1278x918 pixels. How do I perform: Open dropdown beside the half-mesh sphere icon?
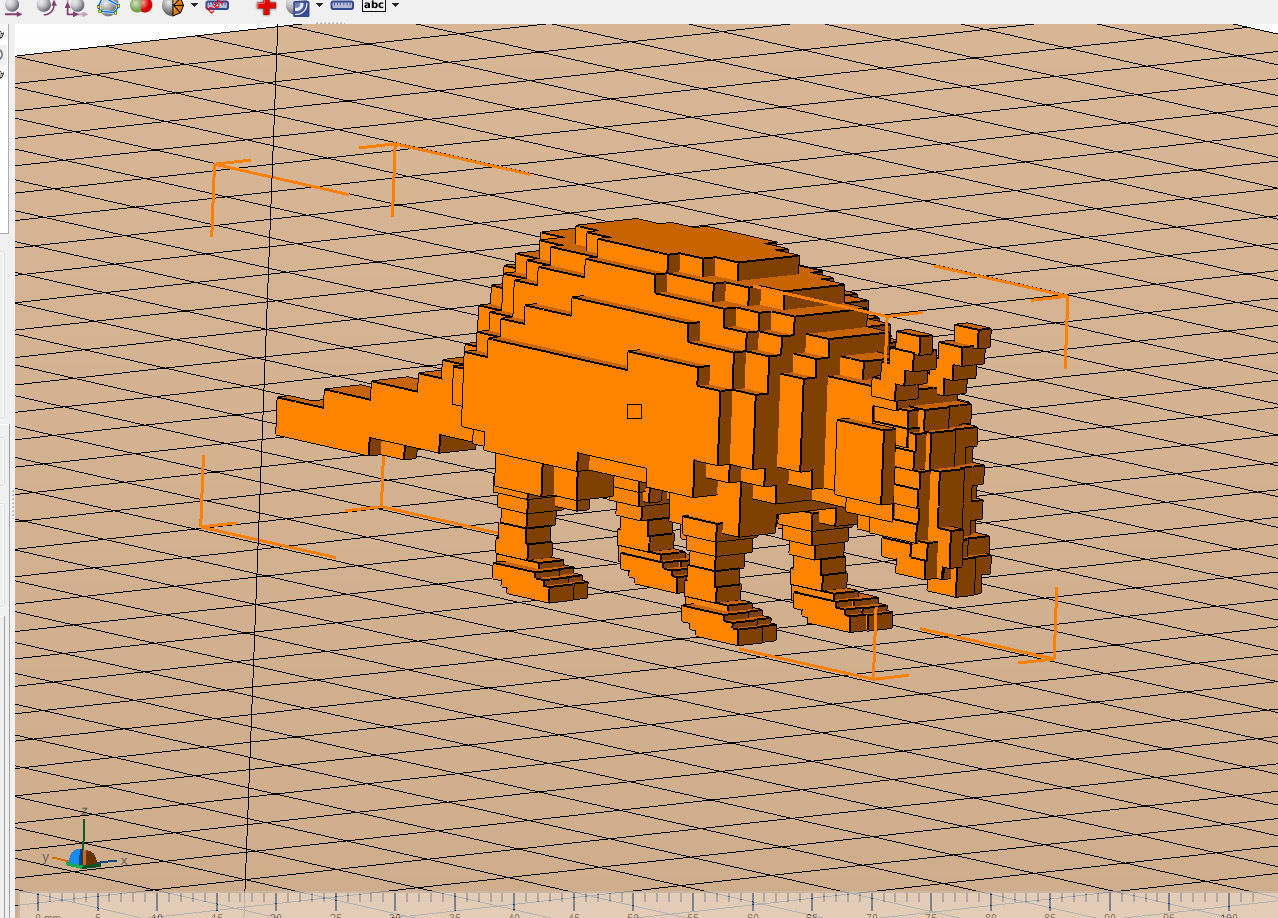pos(193,5)
